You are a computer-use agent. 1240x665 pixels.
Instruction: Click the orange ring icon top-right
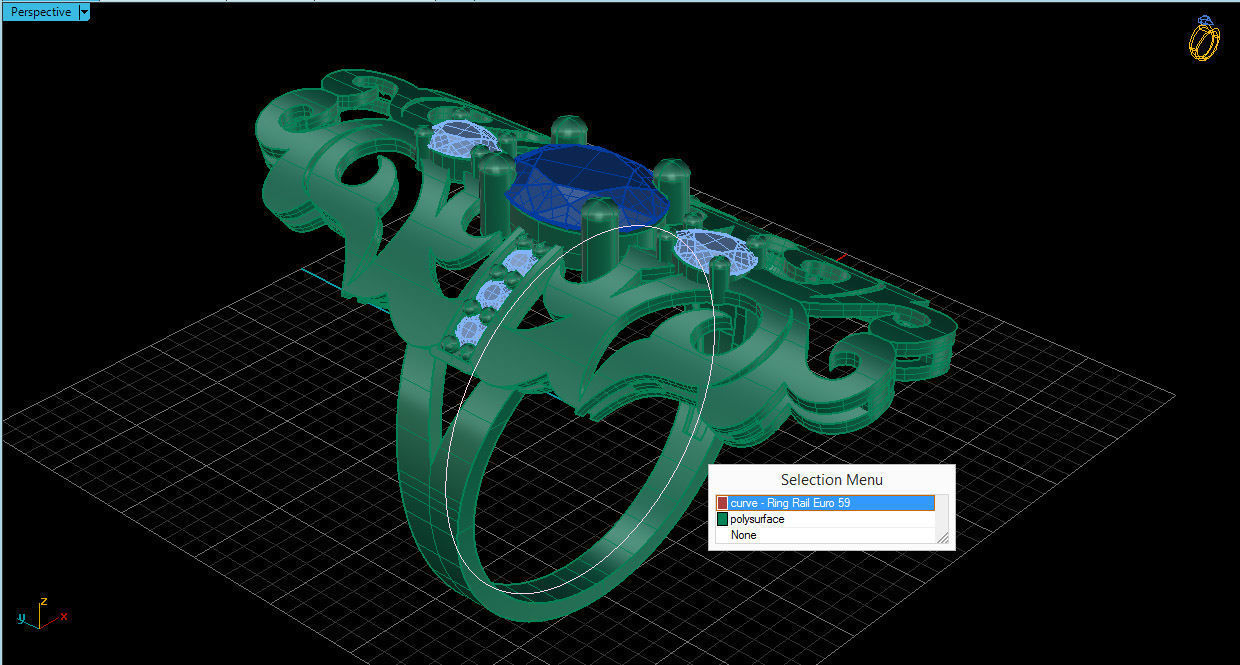click(x=1204, y=38)
